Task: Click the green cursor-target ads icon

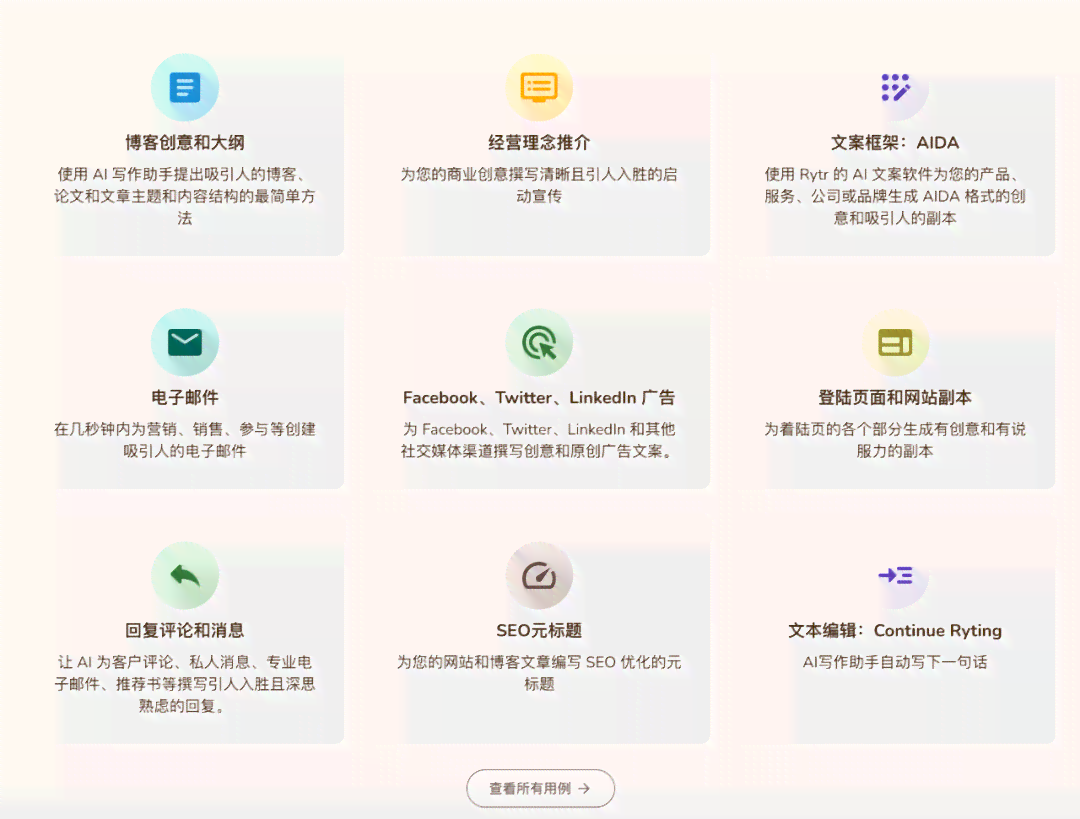Action: pyautogui.click(x=539, y=342)
